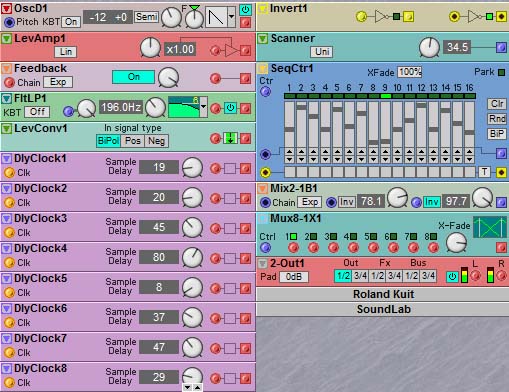Click the SeqCtr1 Clr button

click(x=497, y=104)
